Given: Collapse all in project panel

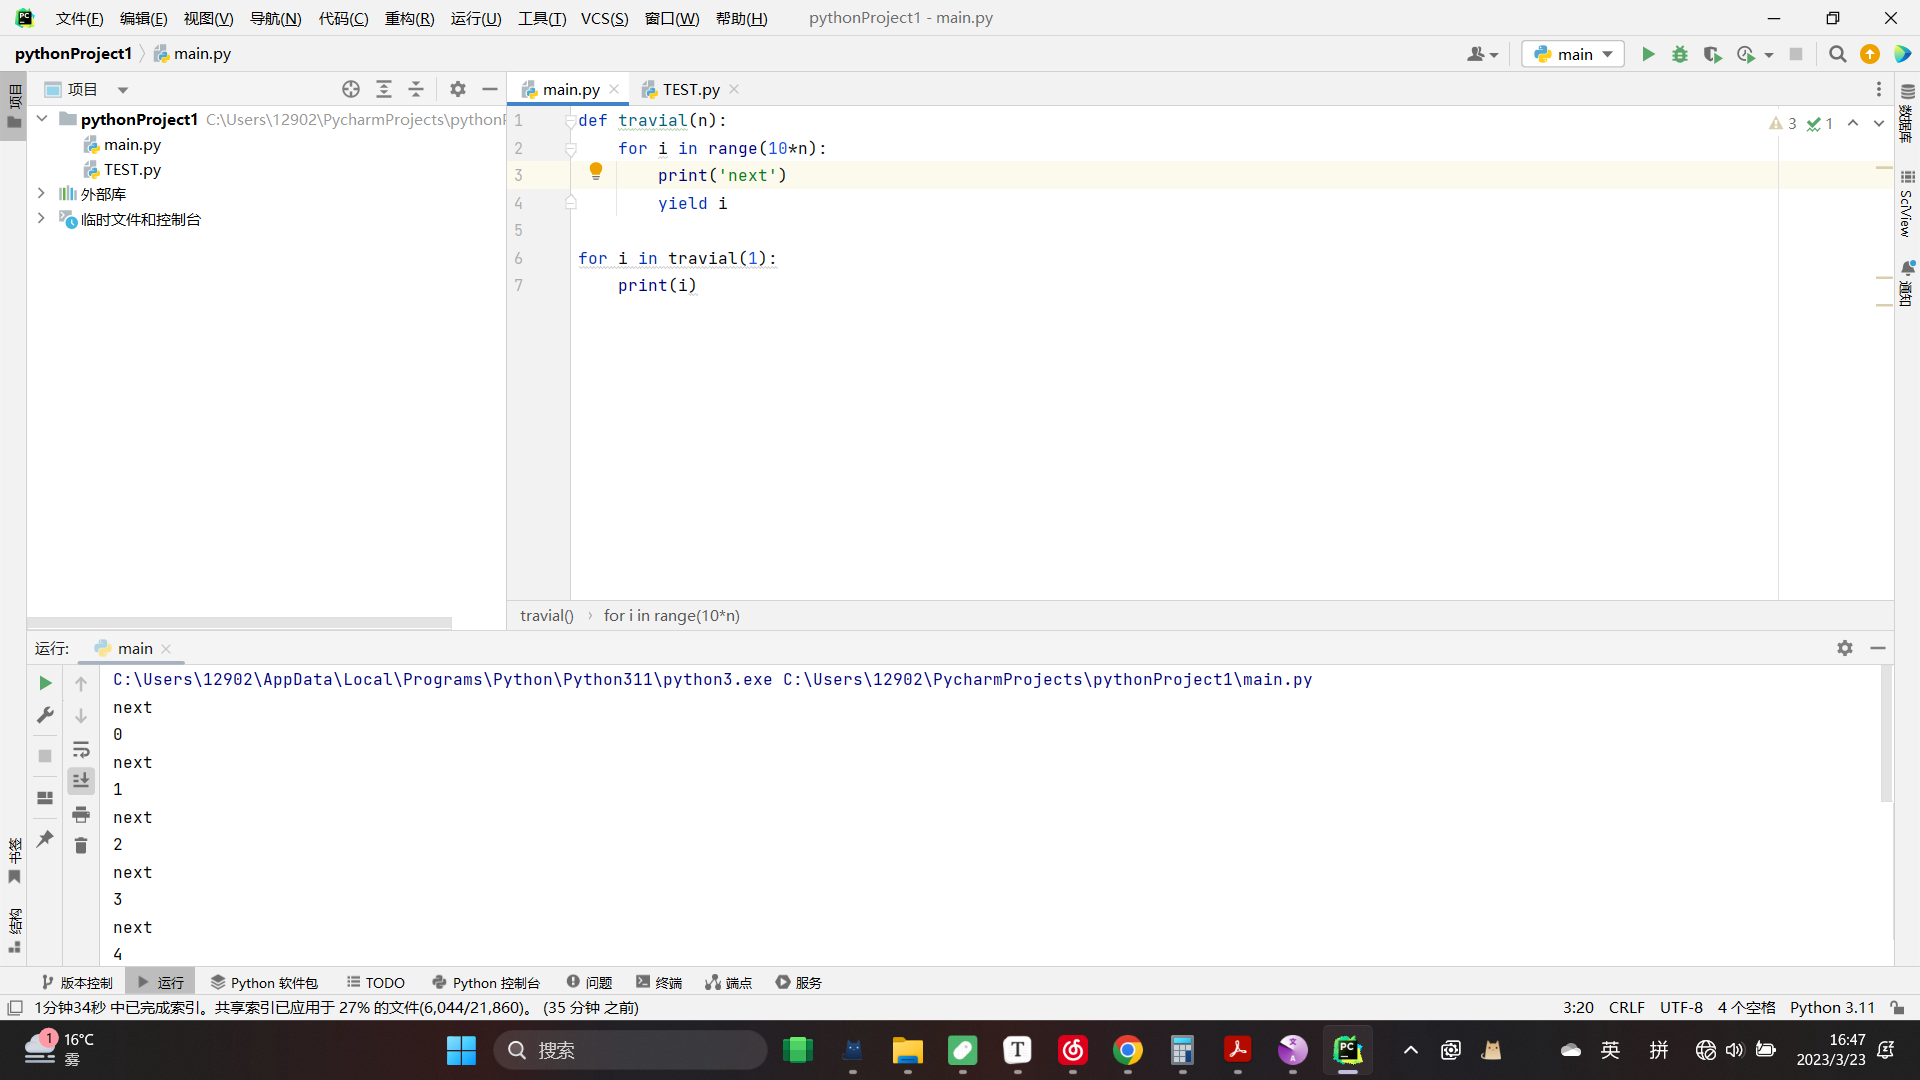Looking at the screenshot, I should coord(416,89).
